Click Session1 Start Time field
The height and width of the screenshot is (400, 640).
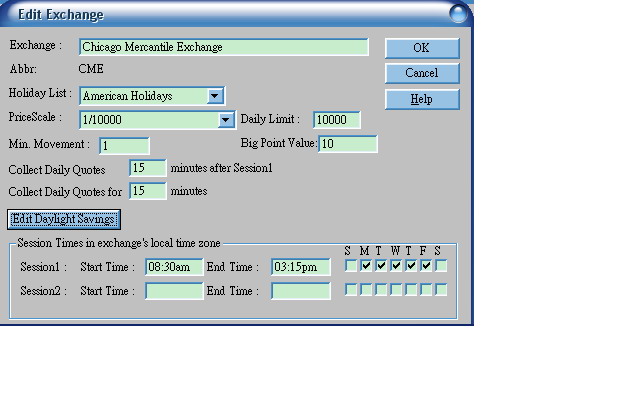click(174, 267)
